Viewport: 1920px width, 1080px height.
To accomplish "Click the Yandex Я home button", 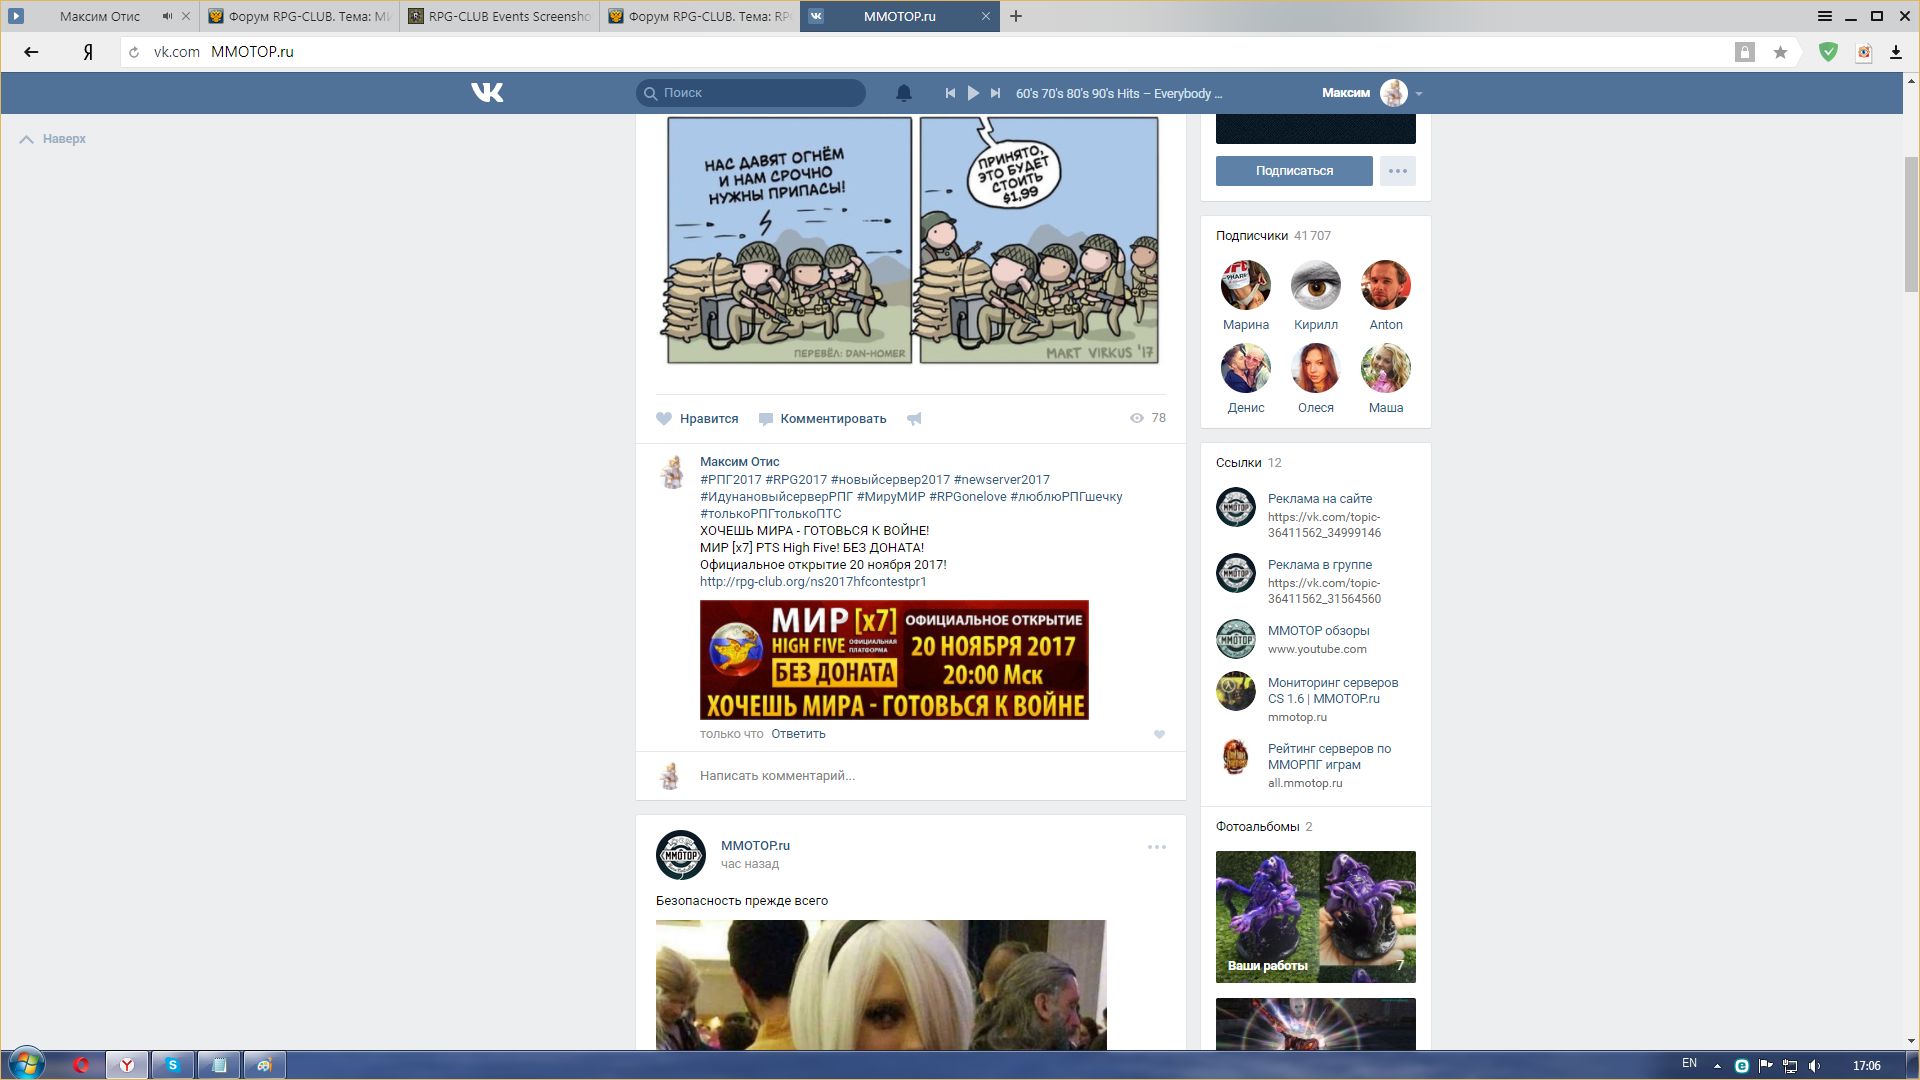I will click(88, 52).
